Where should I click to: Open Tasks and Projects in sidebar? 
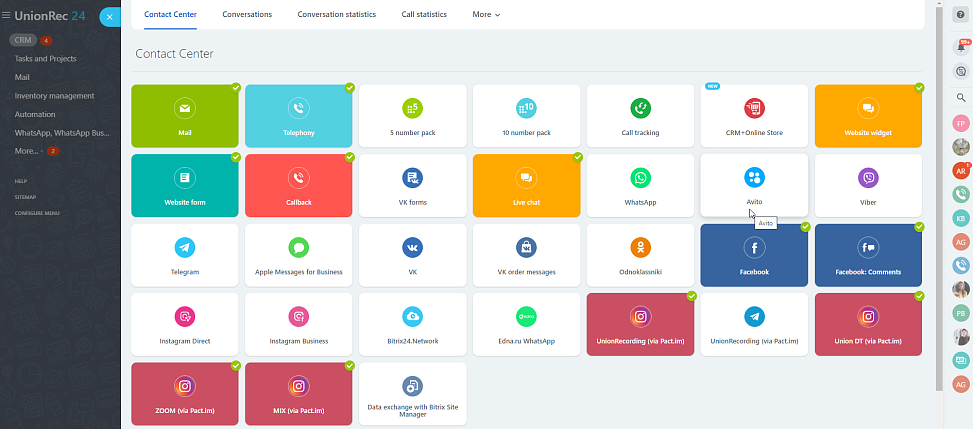45,58
